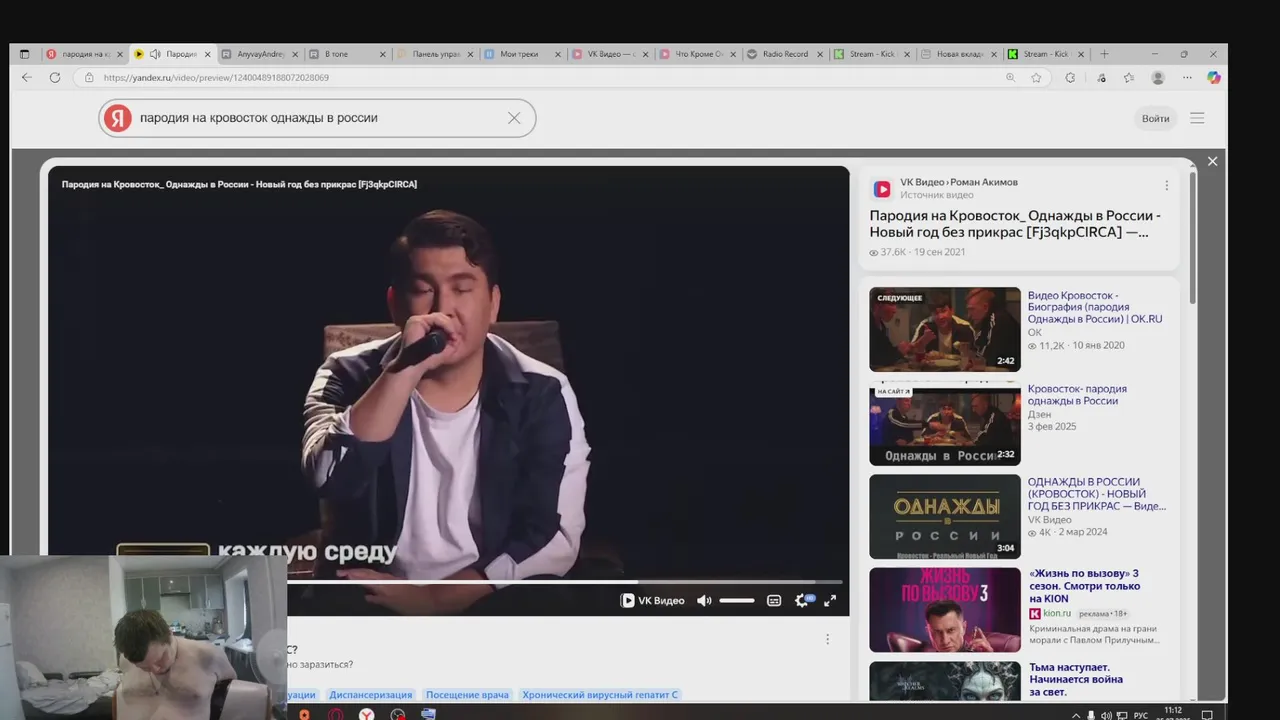
Task: Click the Войти button
Action: click(x=1155, y=118)
